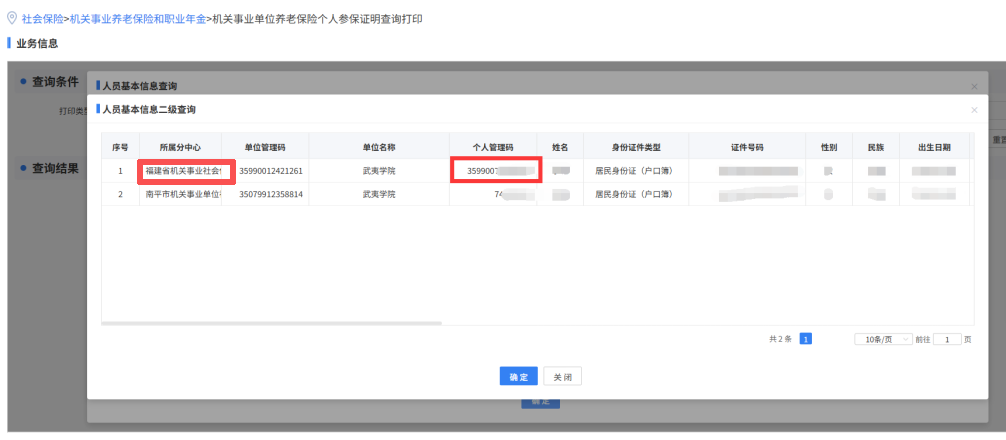Screen dimensions: 1006x440
Task: Click the 个人管理码 column header
Action: click(x=492, y=147)
